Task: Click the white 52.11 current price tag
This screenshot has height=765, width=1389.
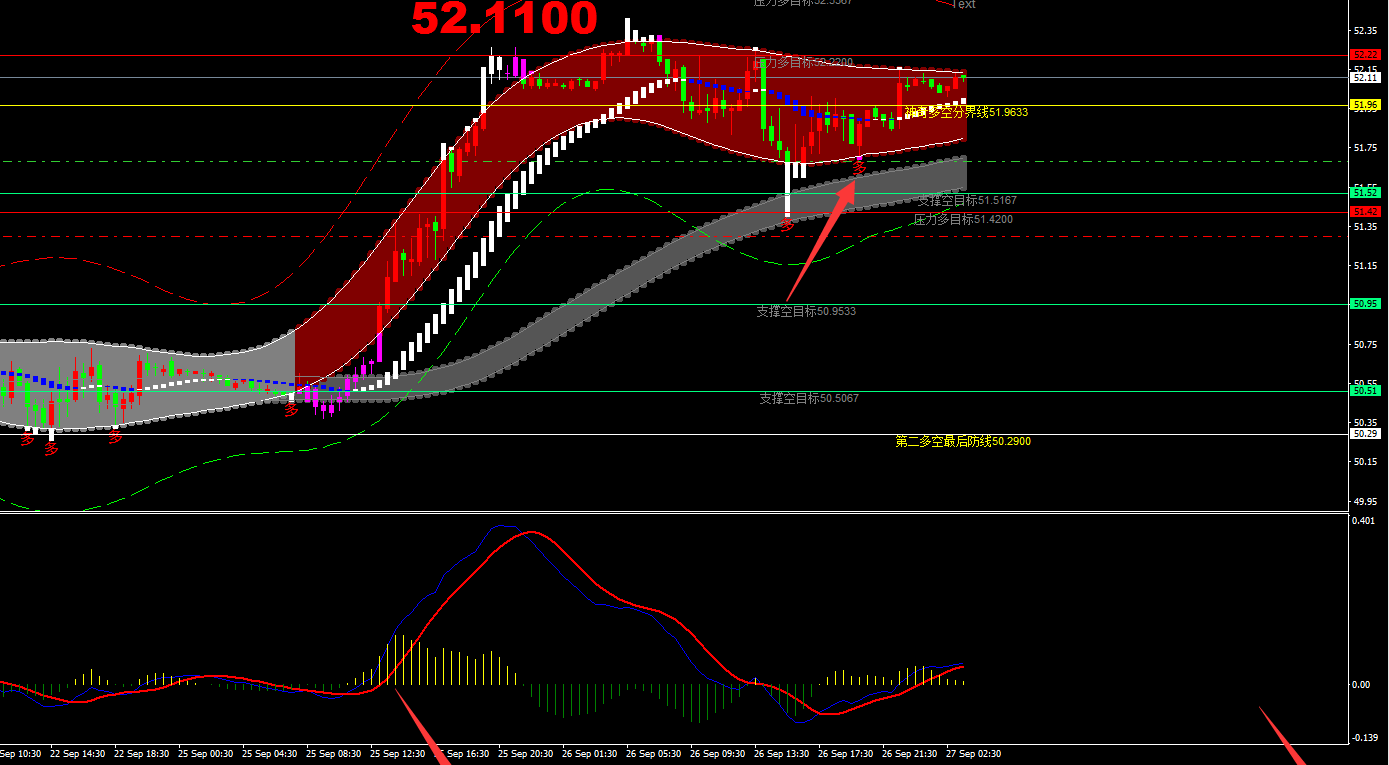Action: 1365,77
